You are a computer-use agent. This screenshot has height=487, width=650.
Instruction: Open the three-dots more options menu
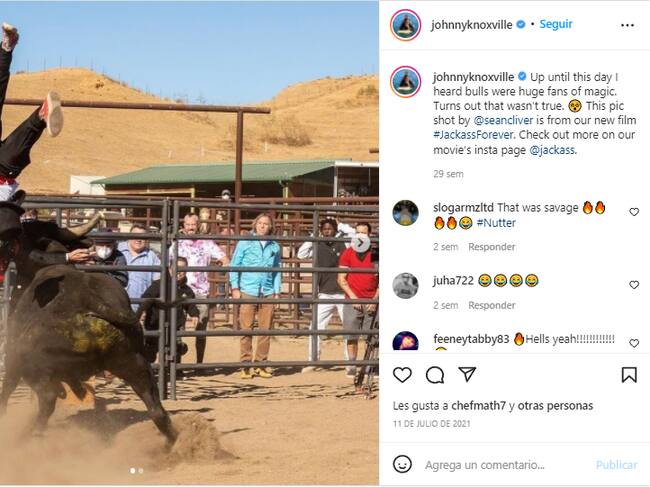pyautogui.click(x=627, y=25)
